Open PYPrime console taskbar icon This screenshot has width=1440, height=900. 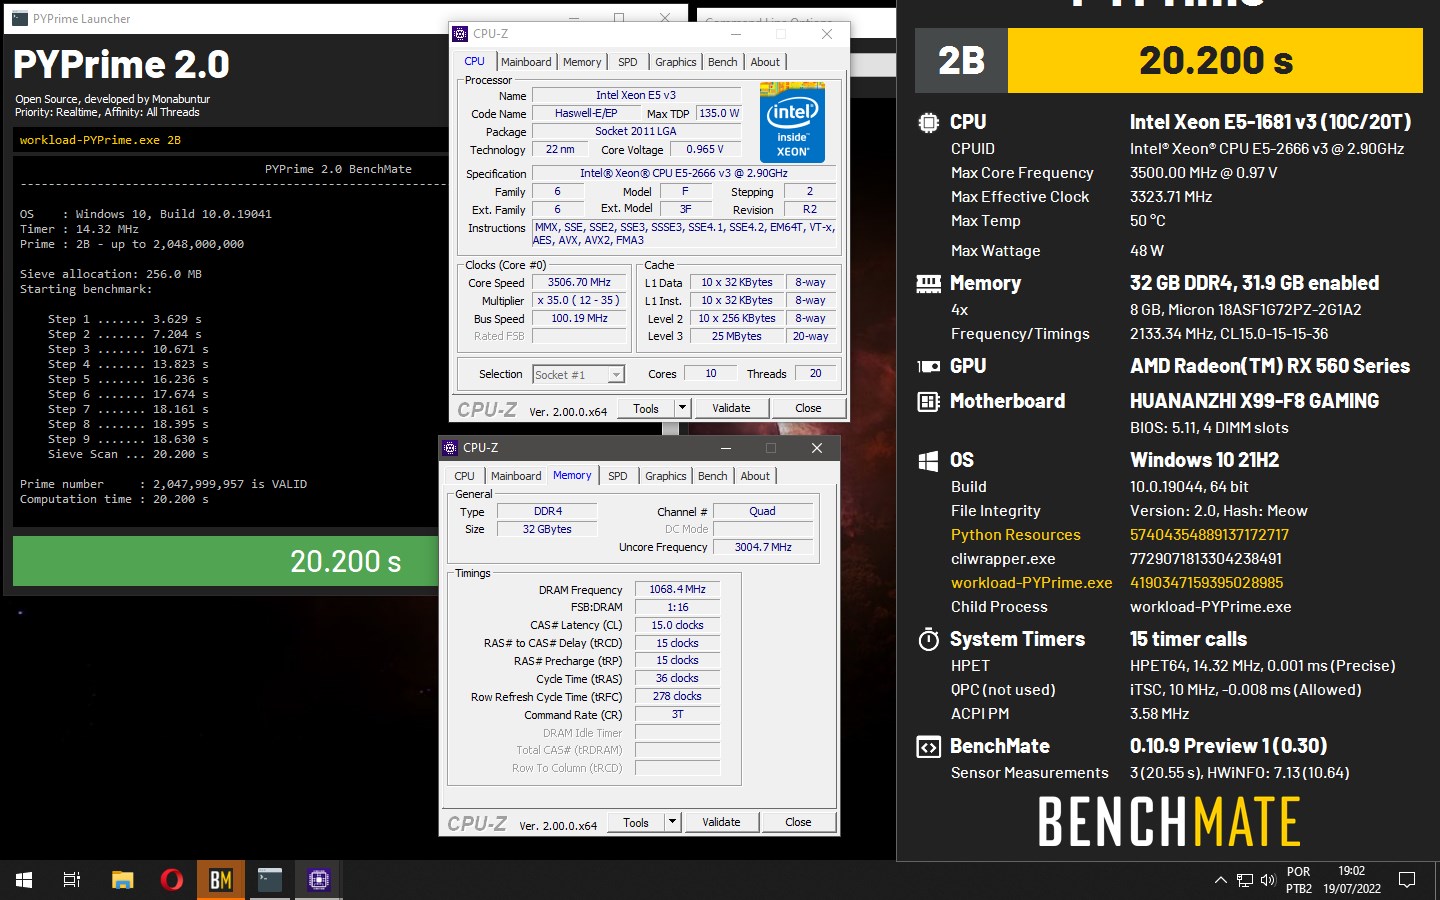[270, 880]
